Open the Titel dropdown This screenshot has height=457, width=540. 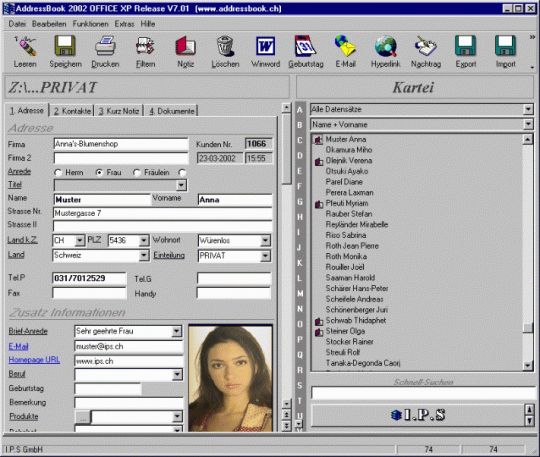[x=181, y=185]
